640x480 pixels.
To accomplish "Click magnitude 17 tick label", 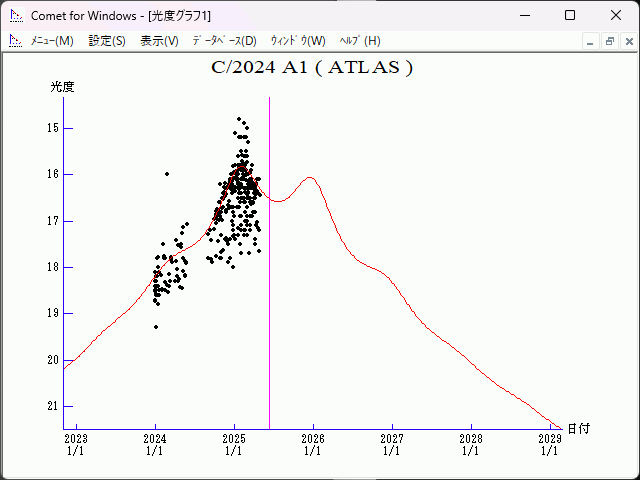I will click(53, 221).
